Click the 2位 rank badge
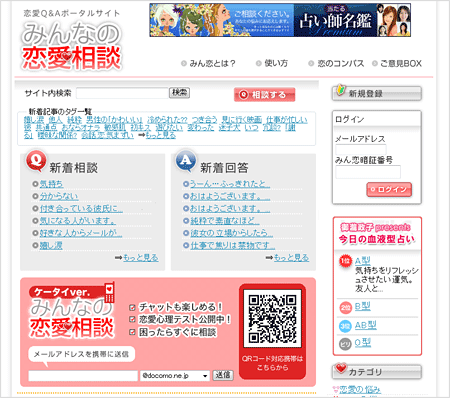 tap(345, 308)
